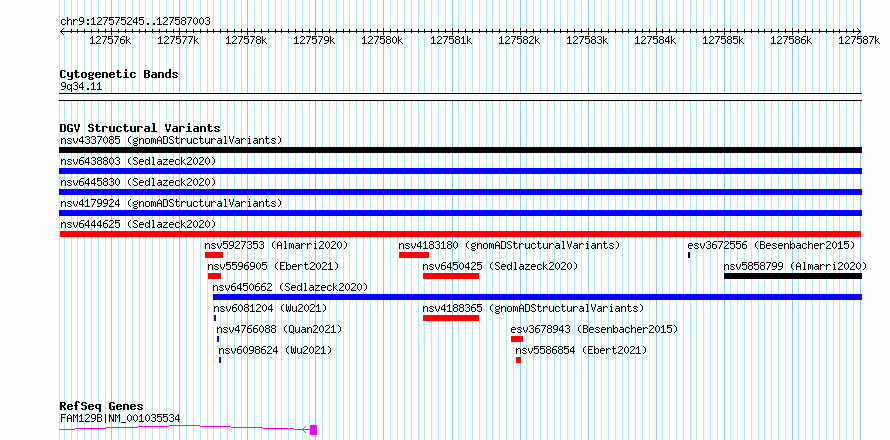The height and width of the screenshot is (440, 890).
Task: Click the 127587k ruler tick label
Action: coord(860,40)
